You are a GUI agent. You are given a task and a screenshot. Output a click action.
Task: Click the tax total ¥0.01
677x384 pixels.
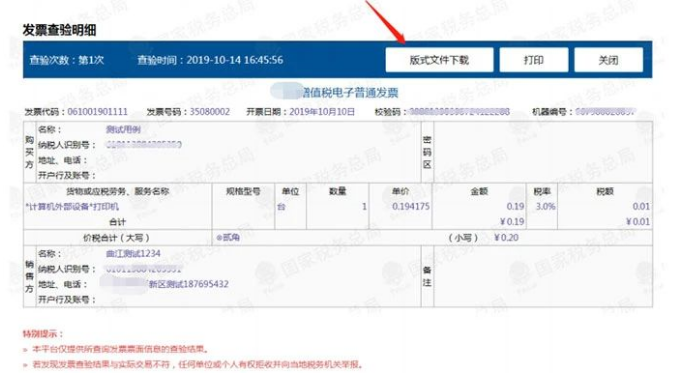(638, 222)
